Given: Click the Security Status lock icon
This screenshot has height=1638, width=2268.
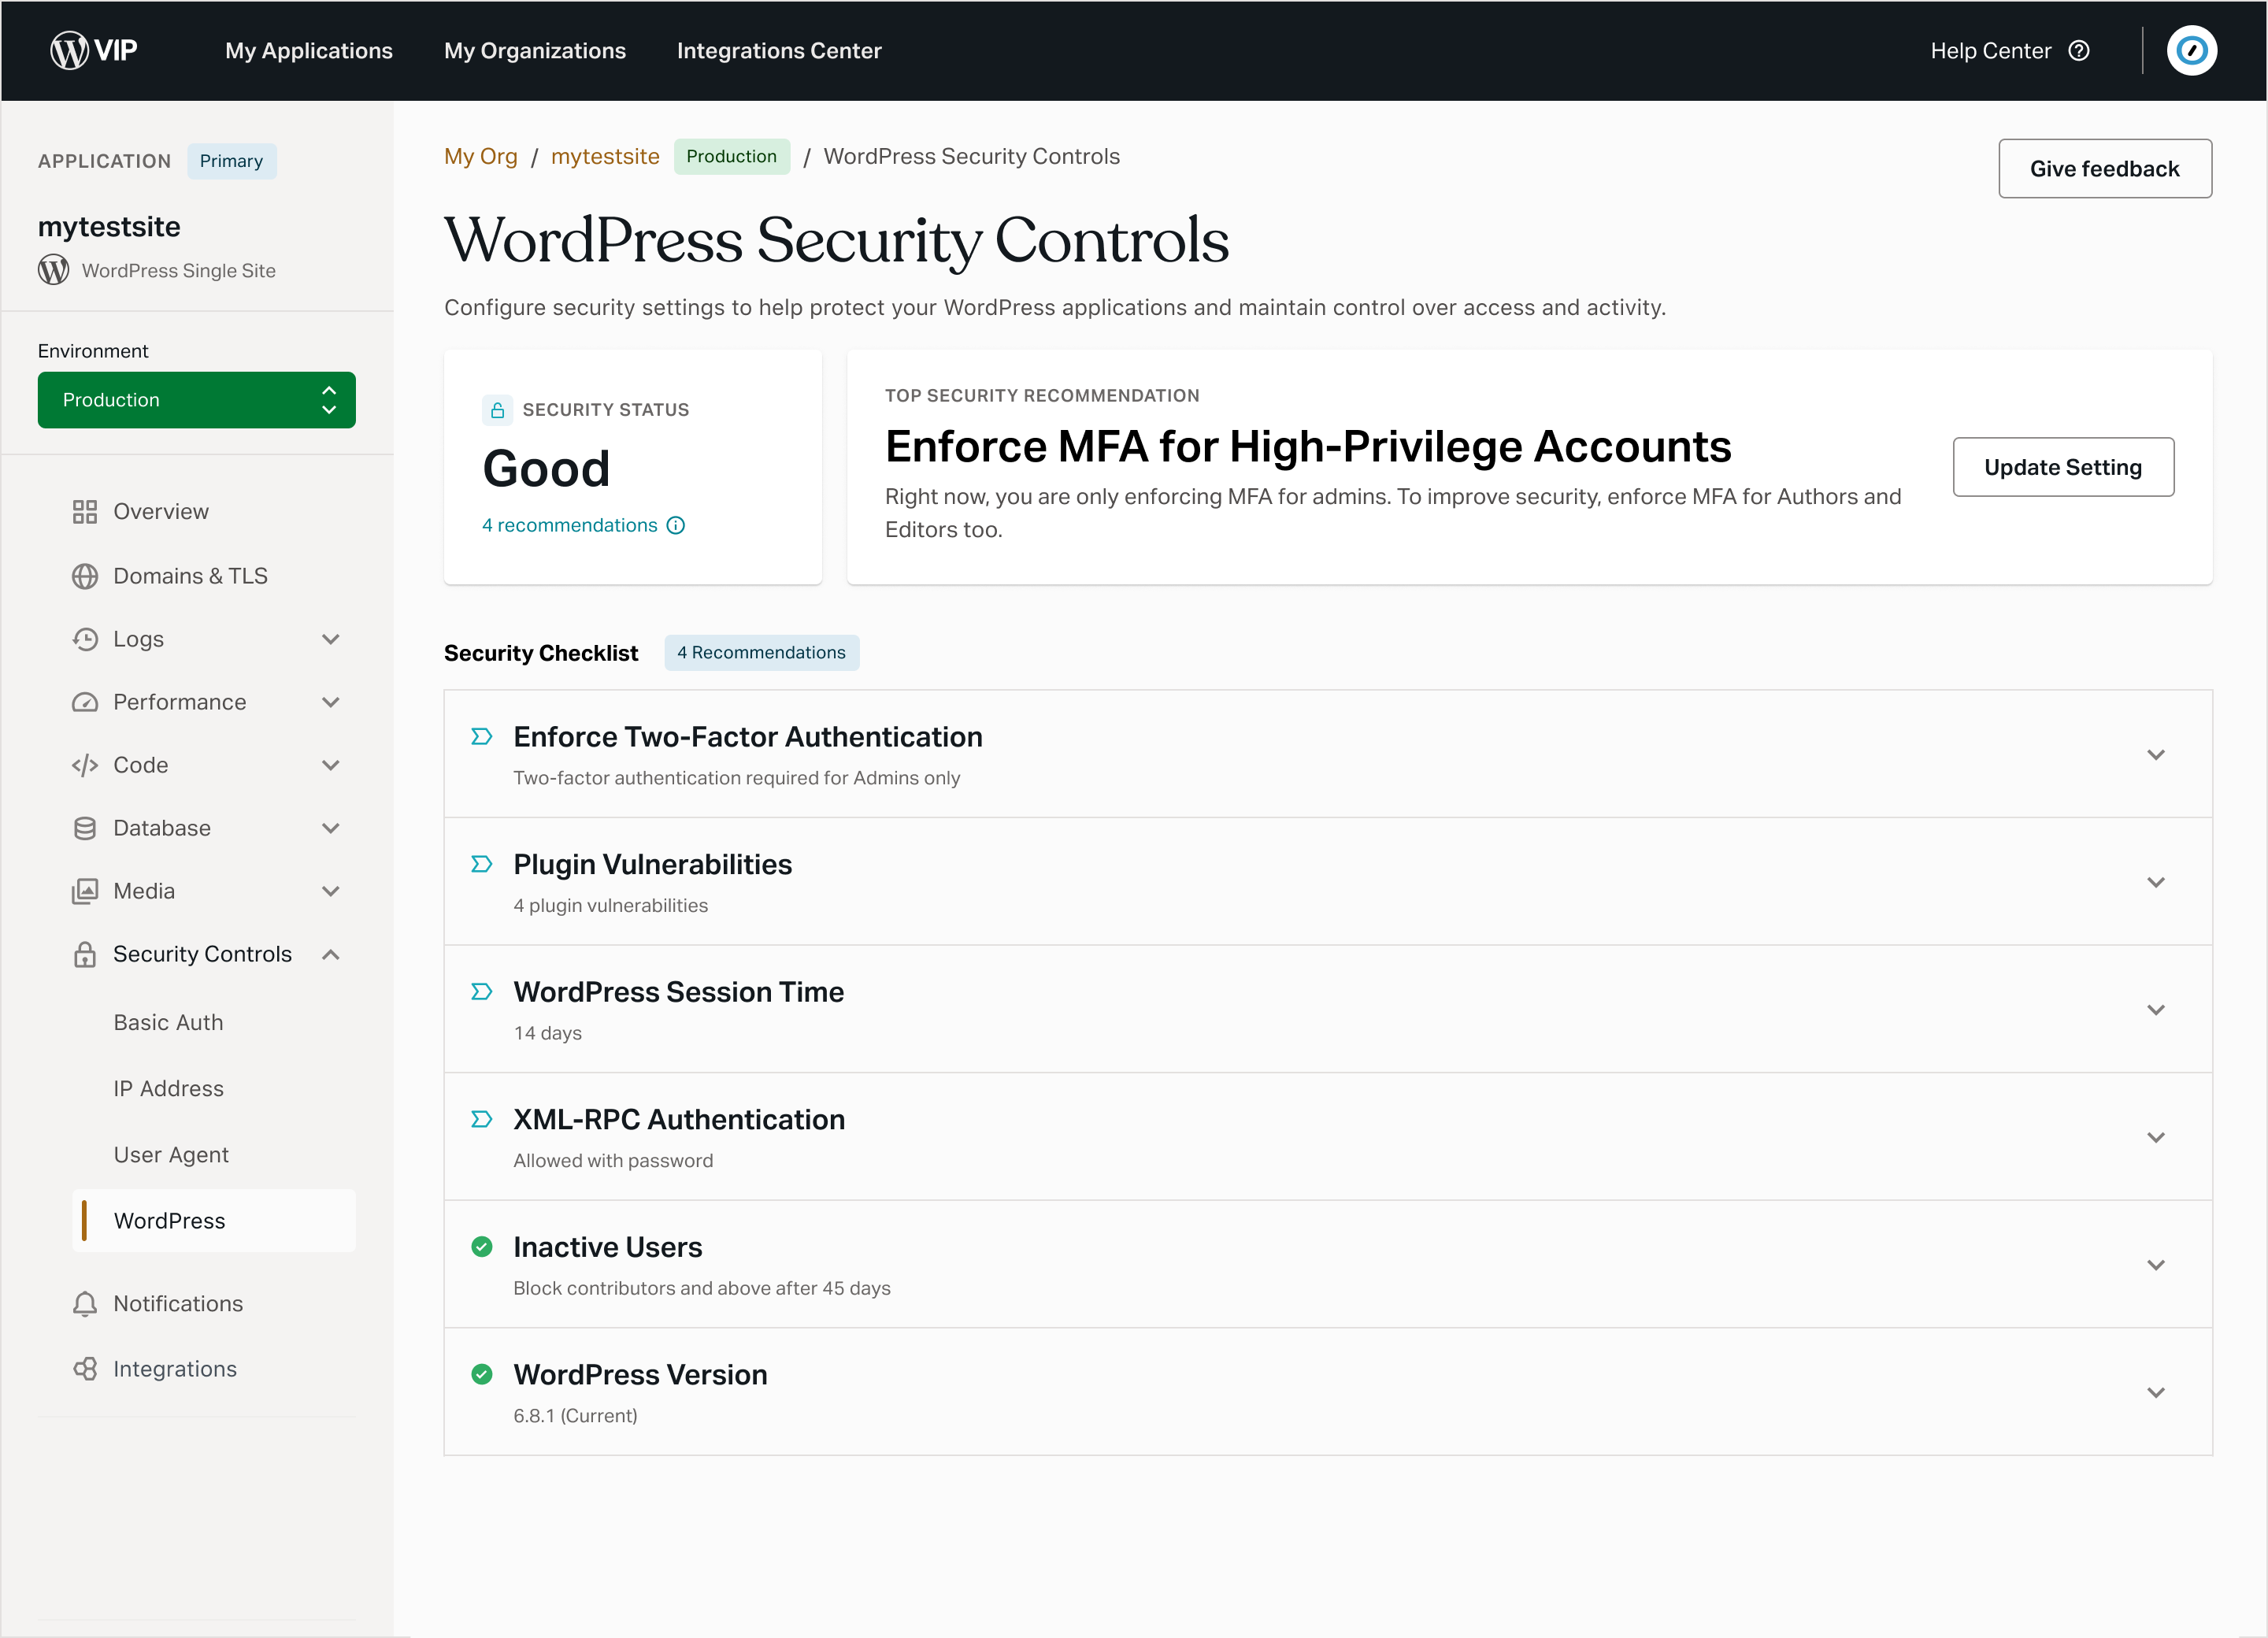Looking at the screenshot, I should point(497,410).
